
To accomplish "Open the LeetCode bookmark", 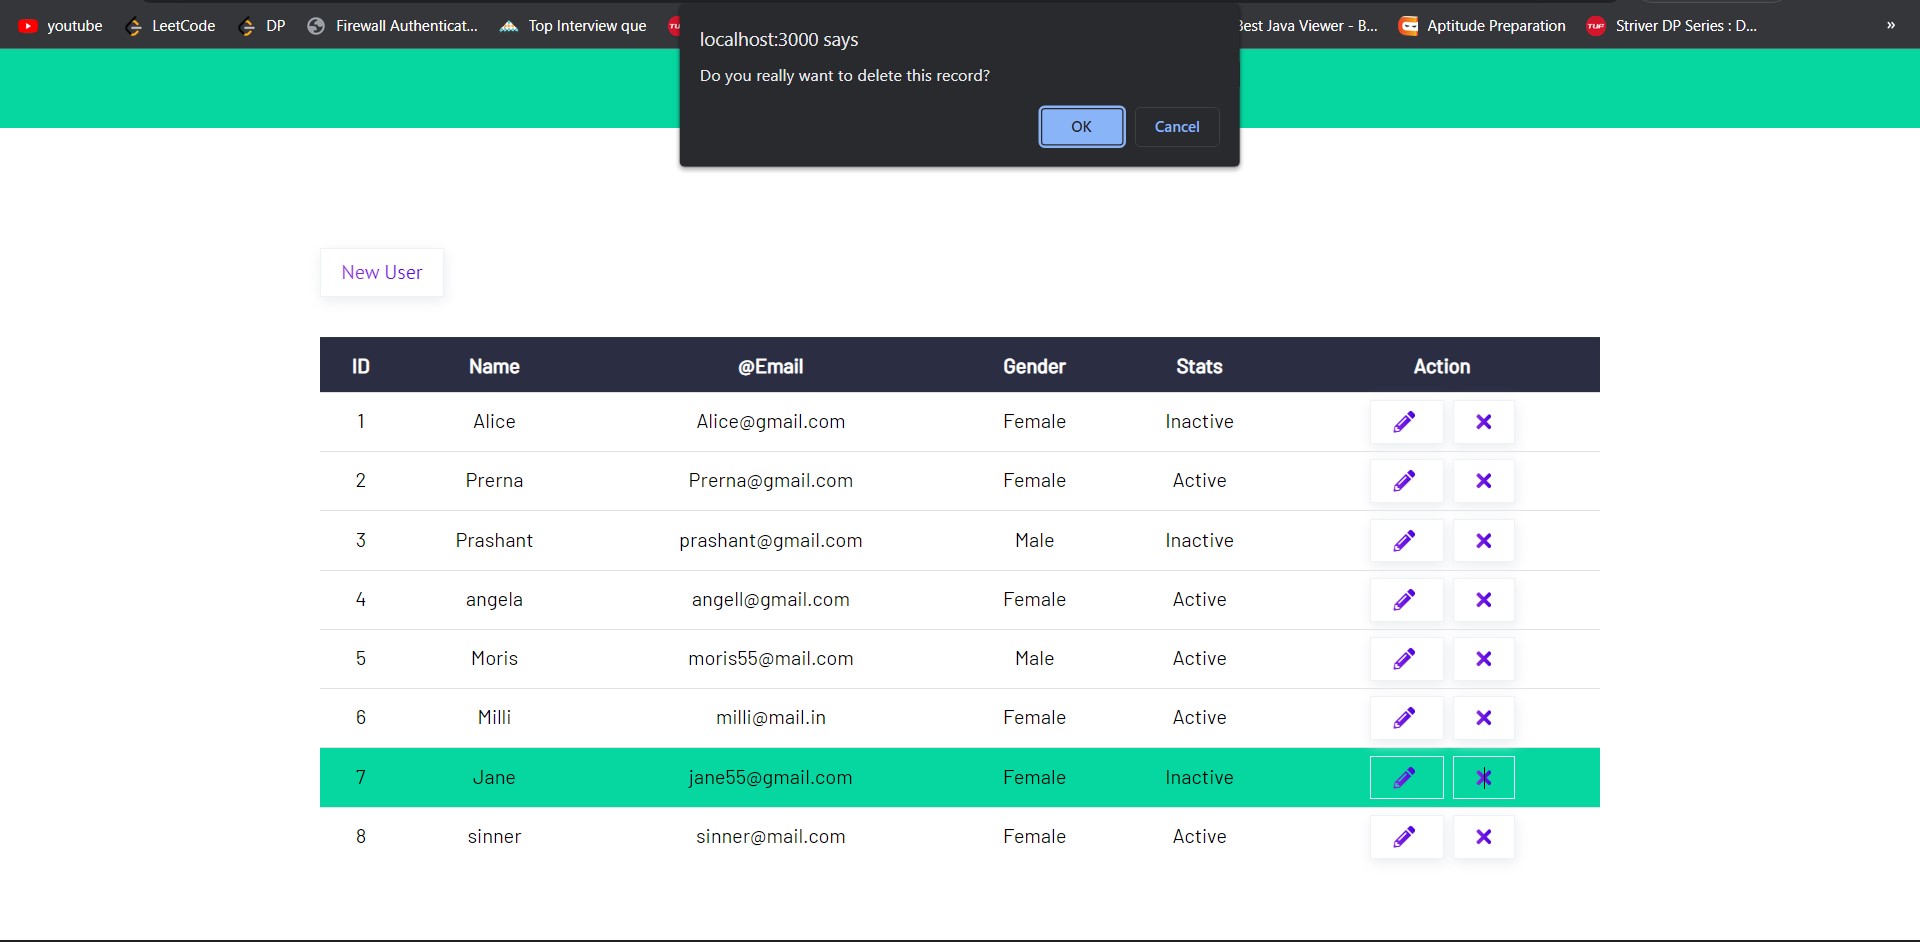I will (171, 26).
